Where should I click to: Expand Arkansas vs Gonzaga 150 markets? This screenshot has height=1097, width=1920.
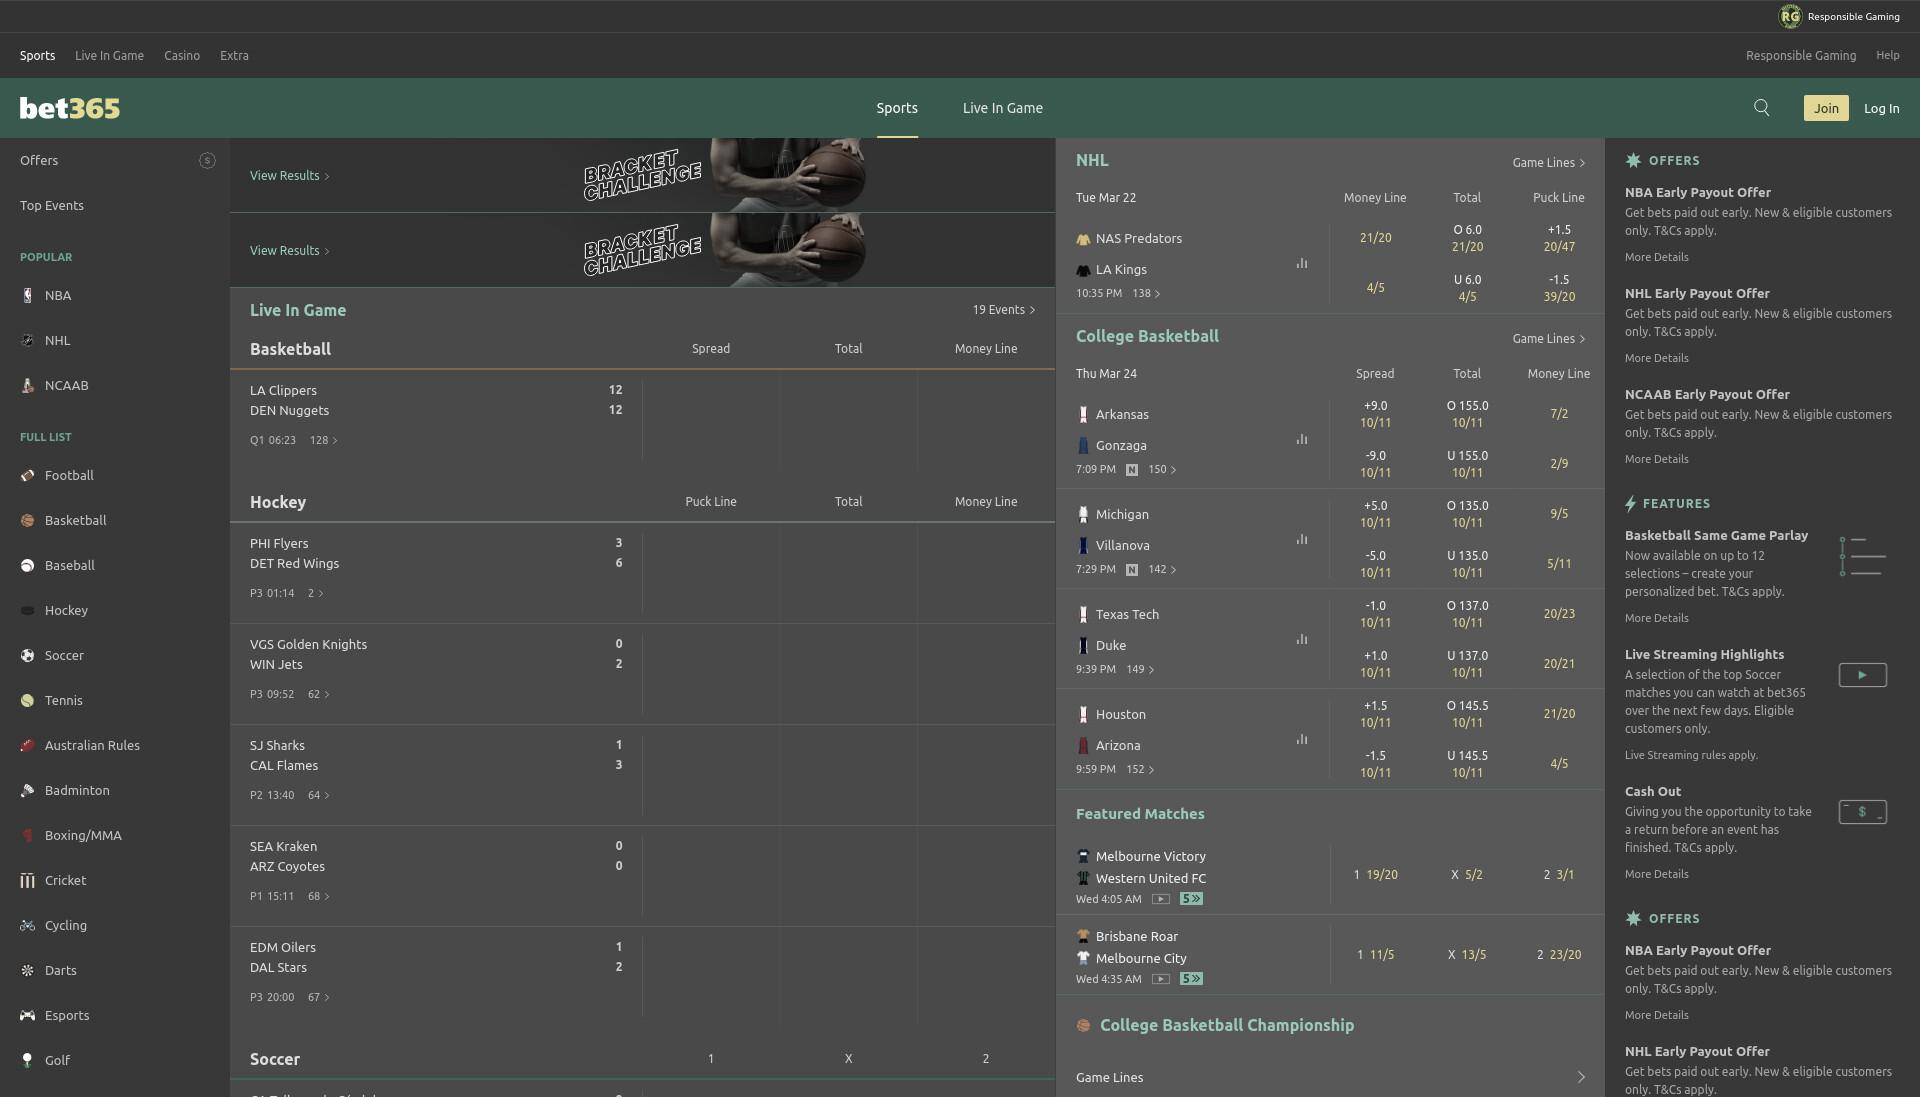pos(1162,469)
